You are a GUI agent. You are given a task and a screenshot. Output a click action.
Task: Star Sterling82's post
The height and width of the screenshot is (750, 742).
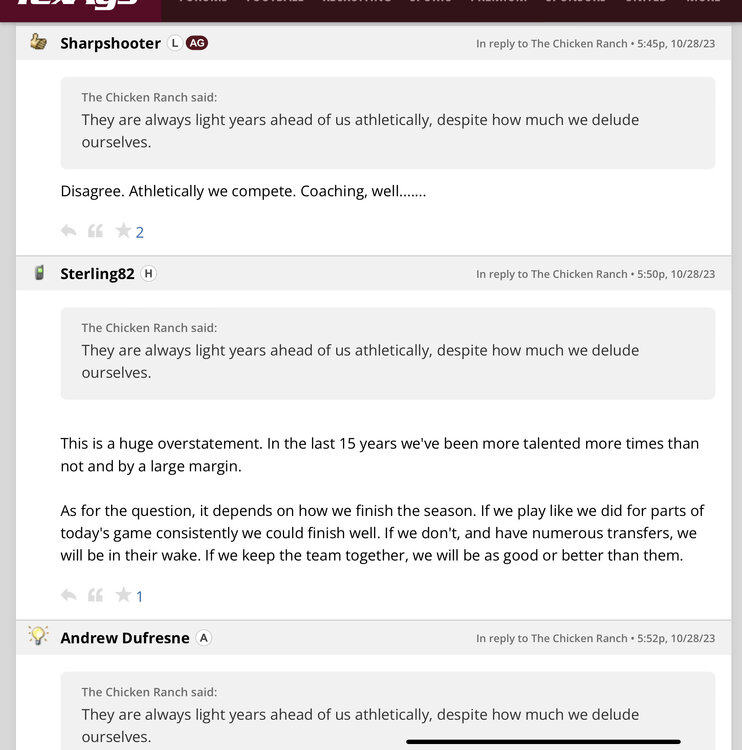pos(123,595)
